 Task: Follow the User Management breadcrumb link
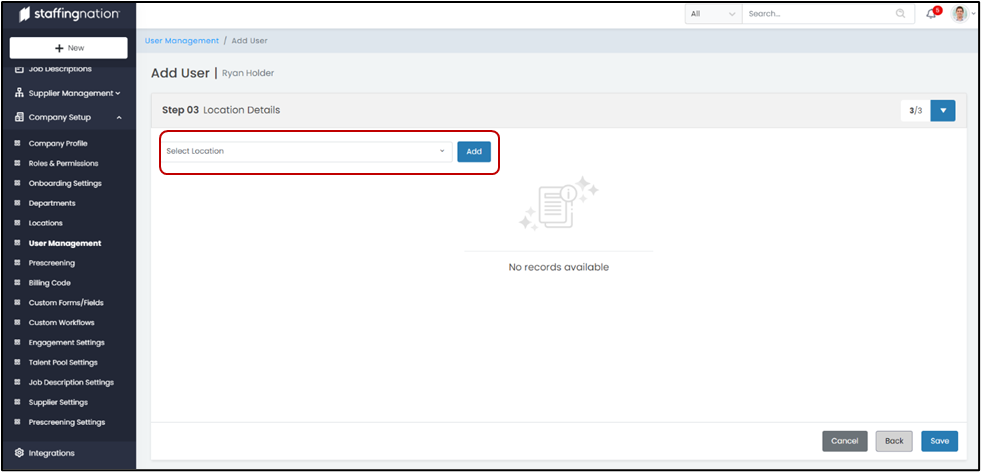(x=182, y=41)
